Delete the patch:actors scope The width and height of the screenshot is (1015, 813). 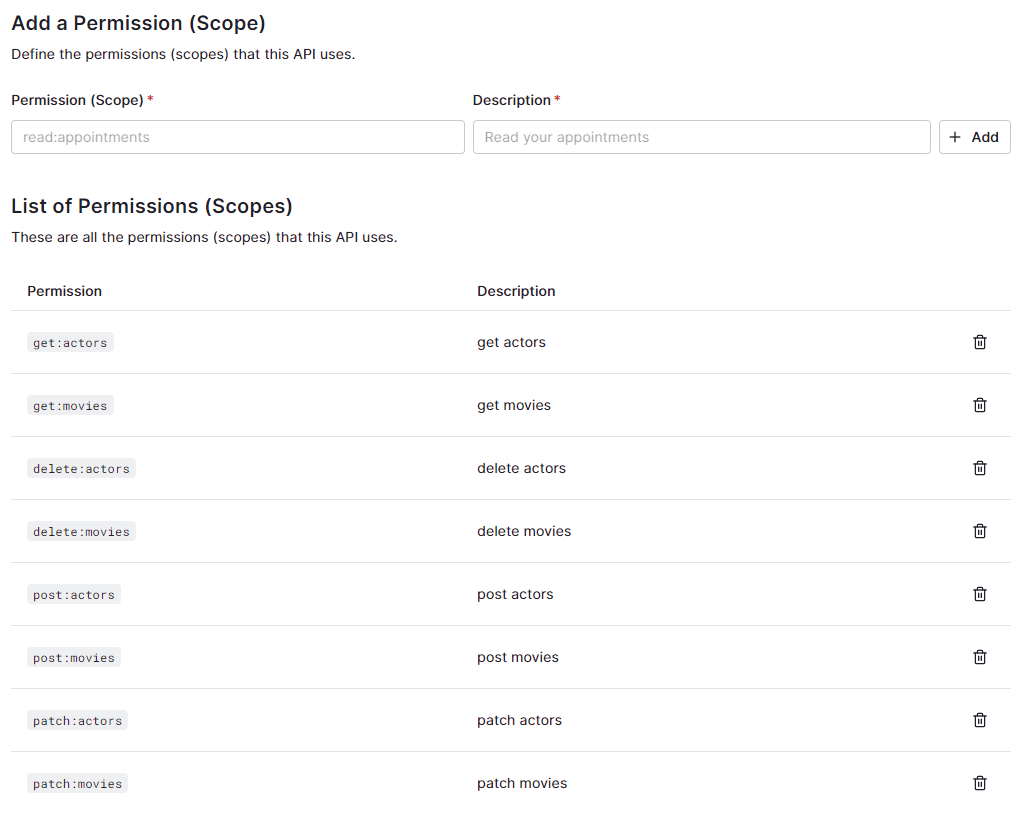(x=980, y=720)
